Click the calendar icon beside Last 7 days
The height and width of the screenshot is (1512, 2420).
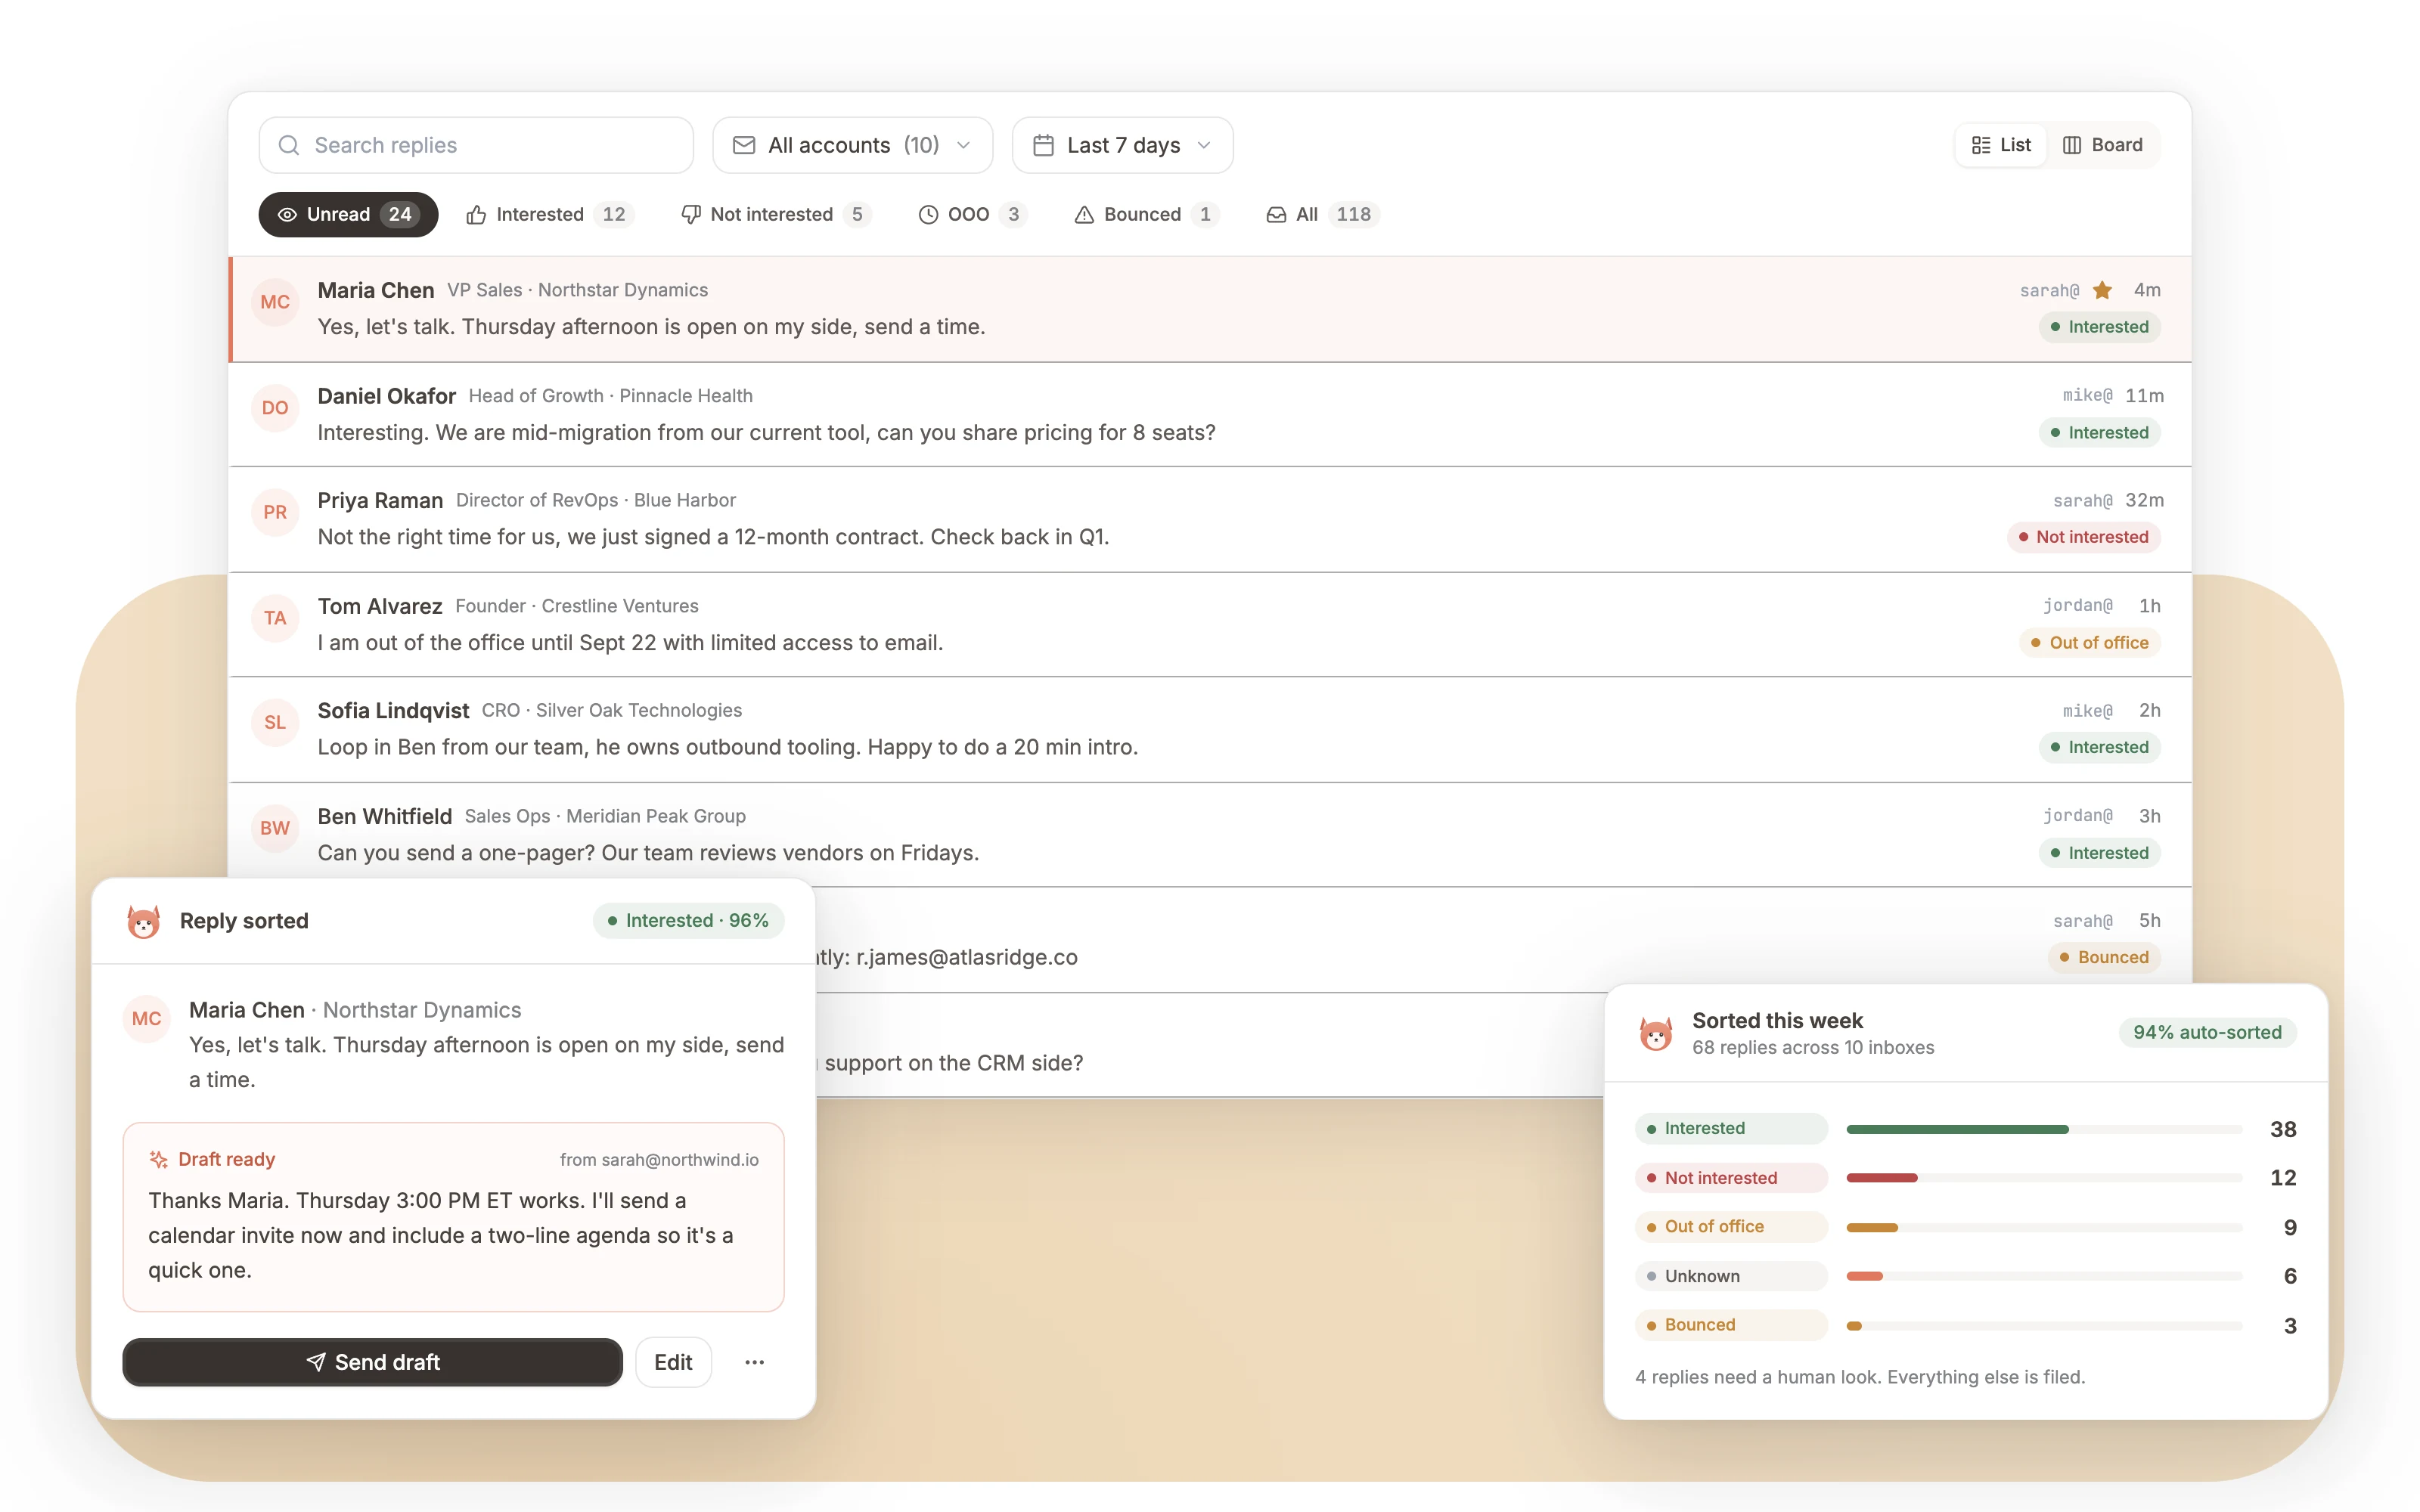[x=1043, y=145]
